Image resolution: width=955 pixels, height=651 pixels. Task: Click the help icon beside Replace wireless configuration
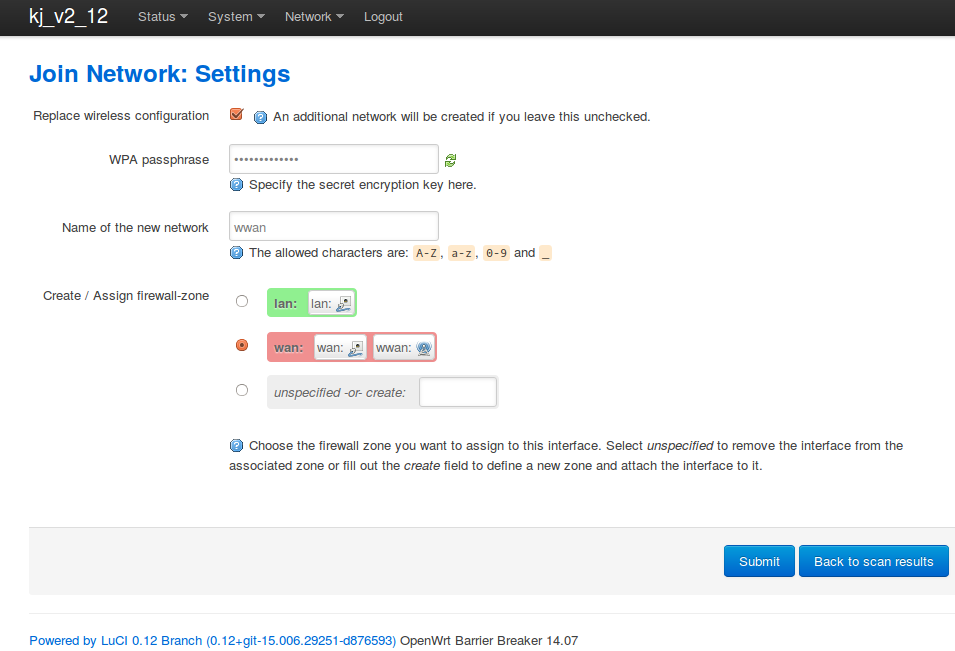pyautogui.click(x=260, y=117)
